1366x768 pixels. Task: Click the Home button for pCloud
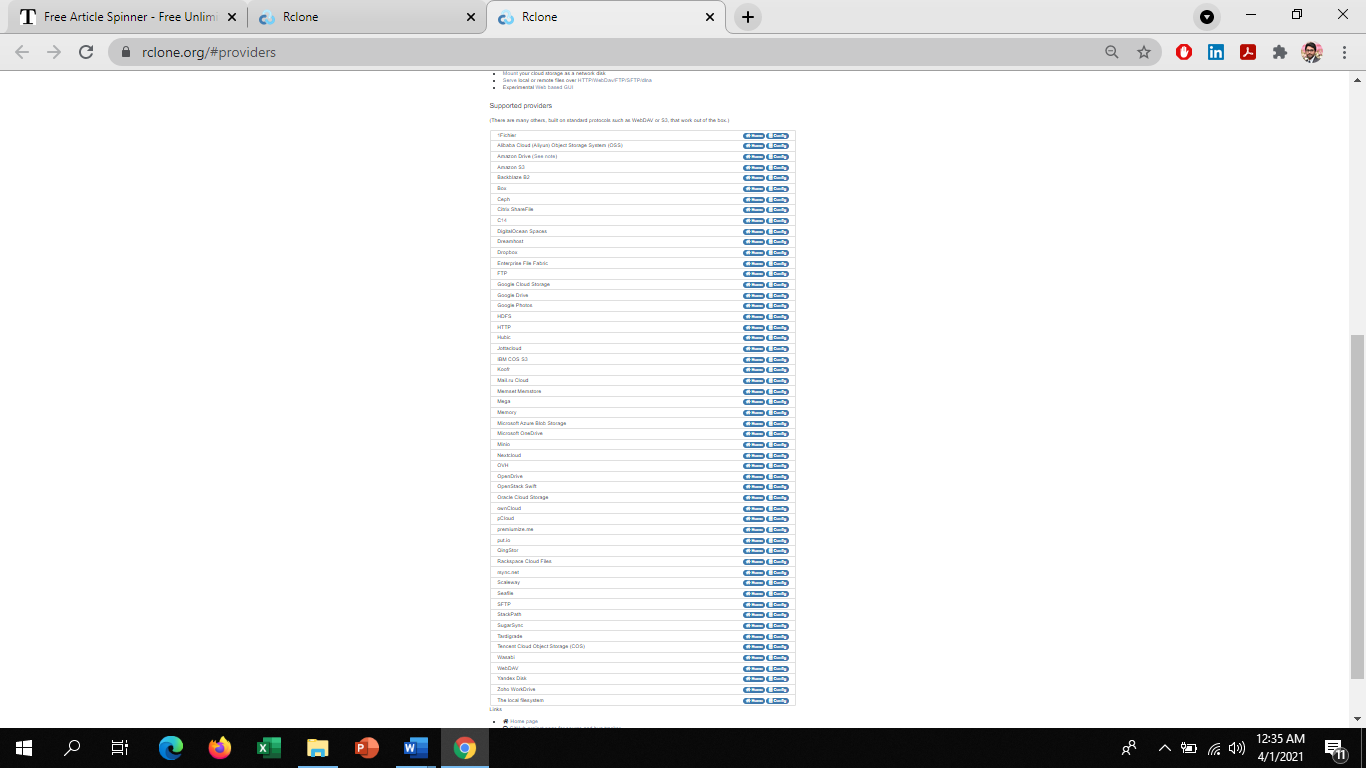tap(754, 519)
